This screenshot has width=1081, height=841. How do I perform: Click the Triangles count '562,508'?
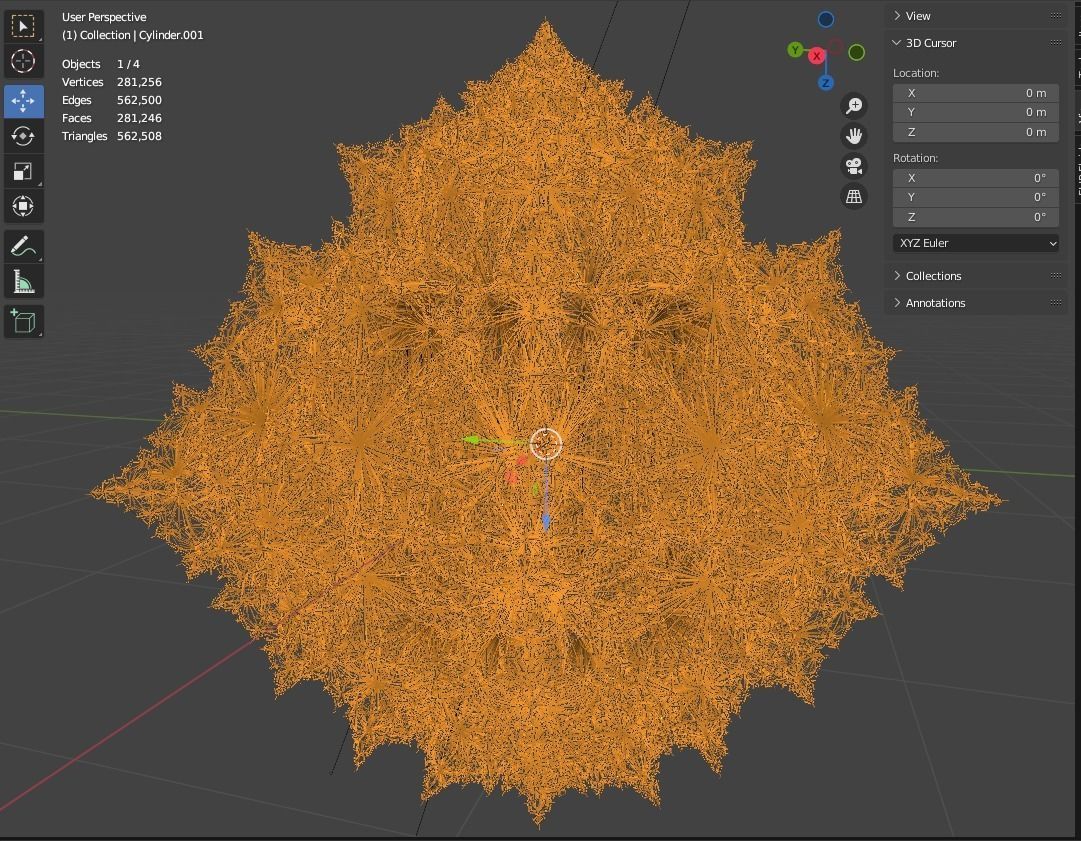[x=139, y=136]
